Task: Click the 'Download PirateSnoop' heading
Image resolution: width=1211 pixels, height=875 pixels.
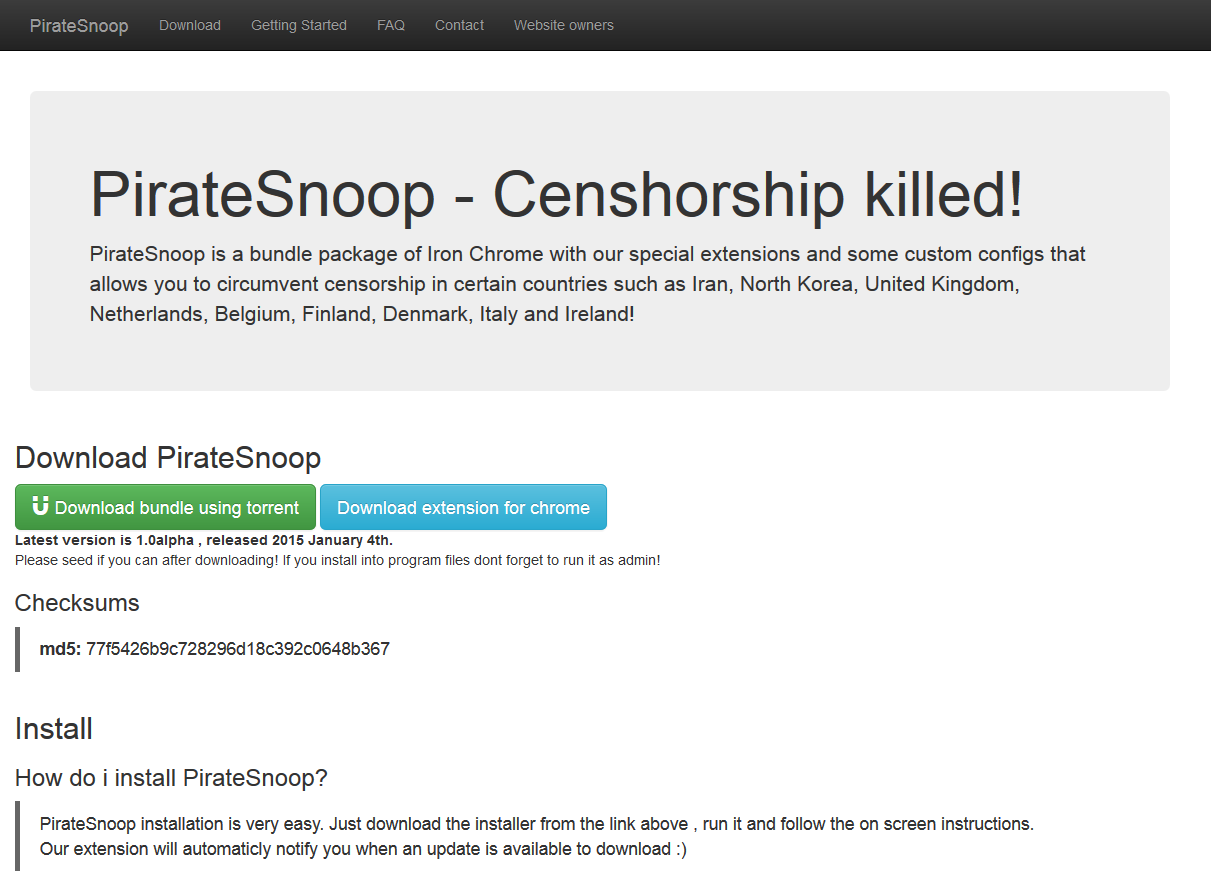Action: coord(168,458)
